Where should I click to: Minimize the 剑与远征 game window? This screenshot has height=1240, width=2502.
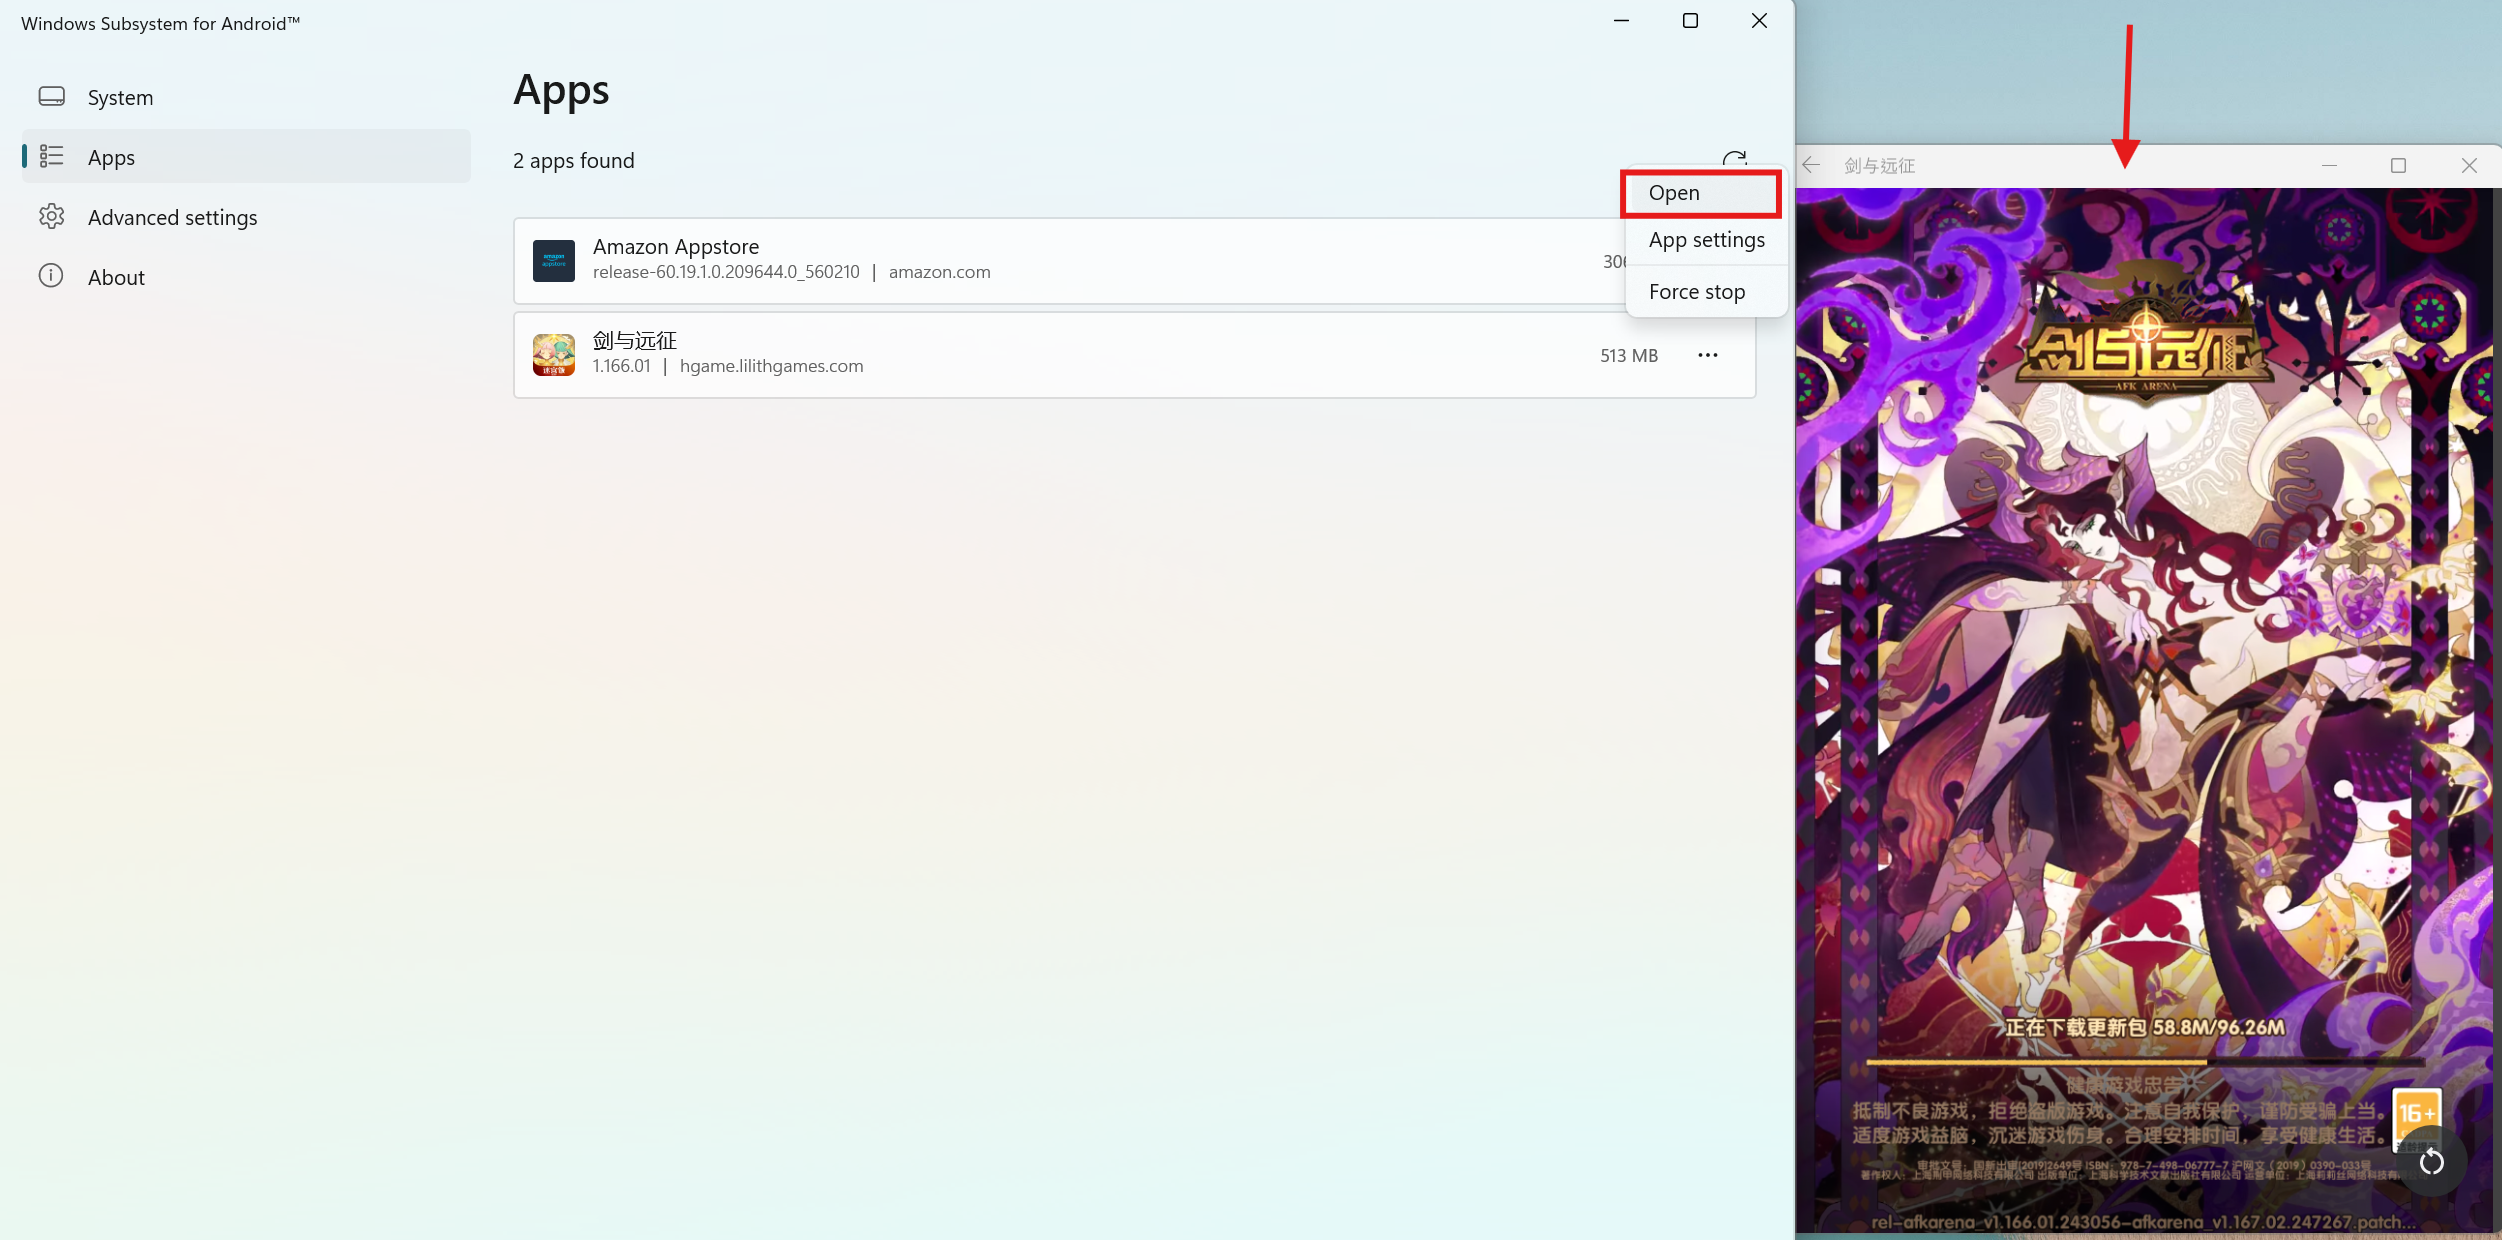pyautogui.click(x=2329, y=165)
